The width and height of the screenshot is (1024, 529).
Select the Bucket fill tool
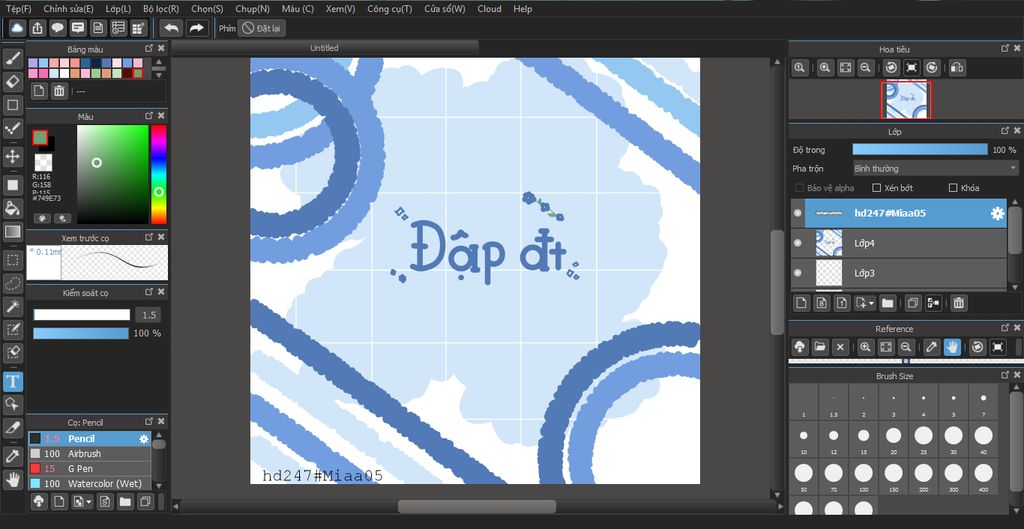(13, 208)
